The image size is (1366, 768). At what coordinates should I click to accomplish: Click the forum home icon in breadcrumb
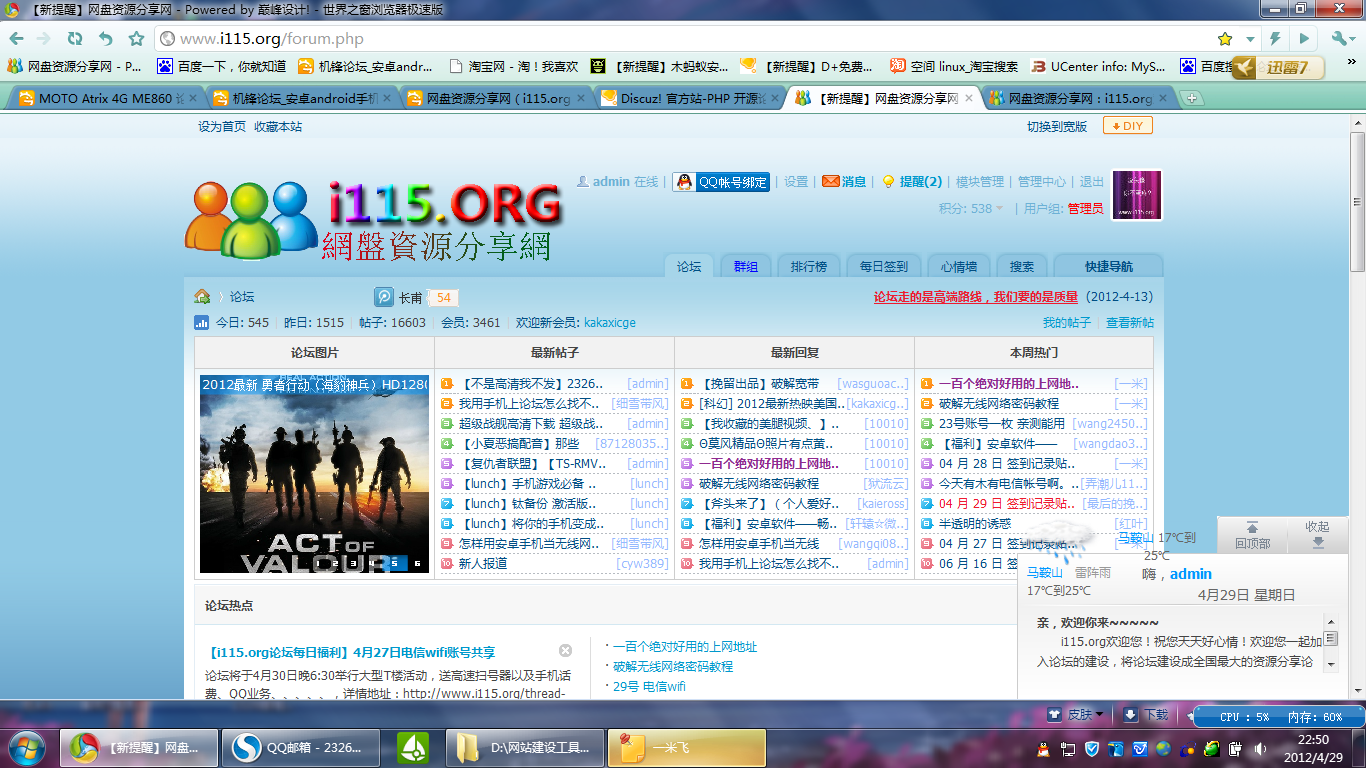point(202,297)
